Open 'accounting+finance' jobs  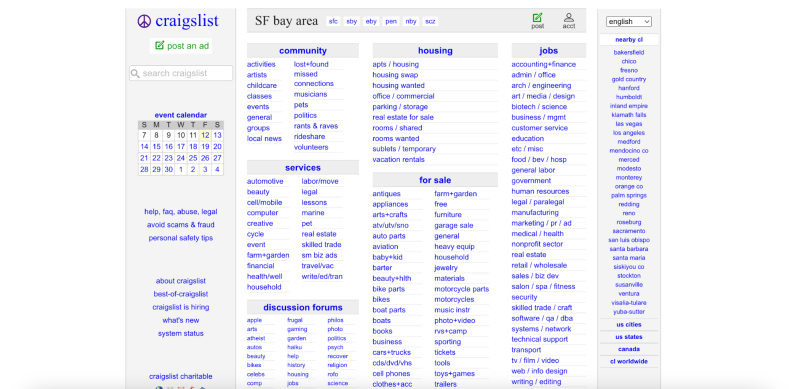[x=543, y=64]
